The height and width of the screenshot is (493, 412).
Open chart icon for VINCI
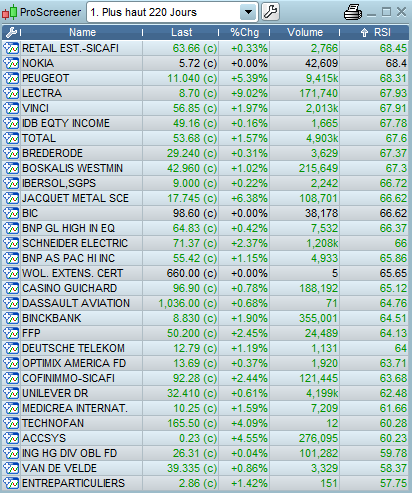[x=11, y=108]
